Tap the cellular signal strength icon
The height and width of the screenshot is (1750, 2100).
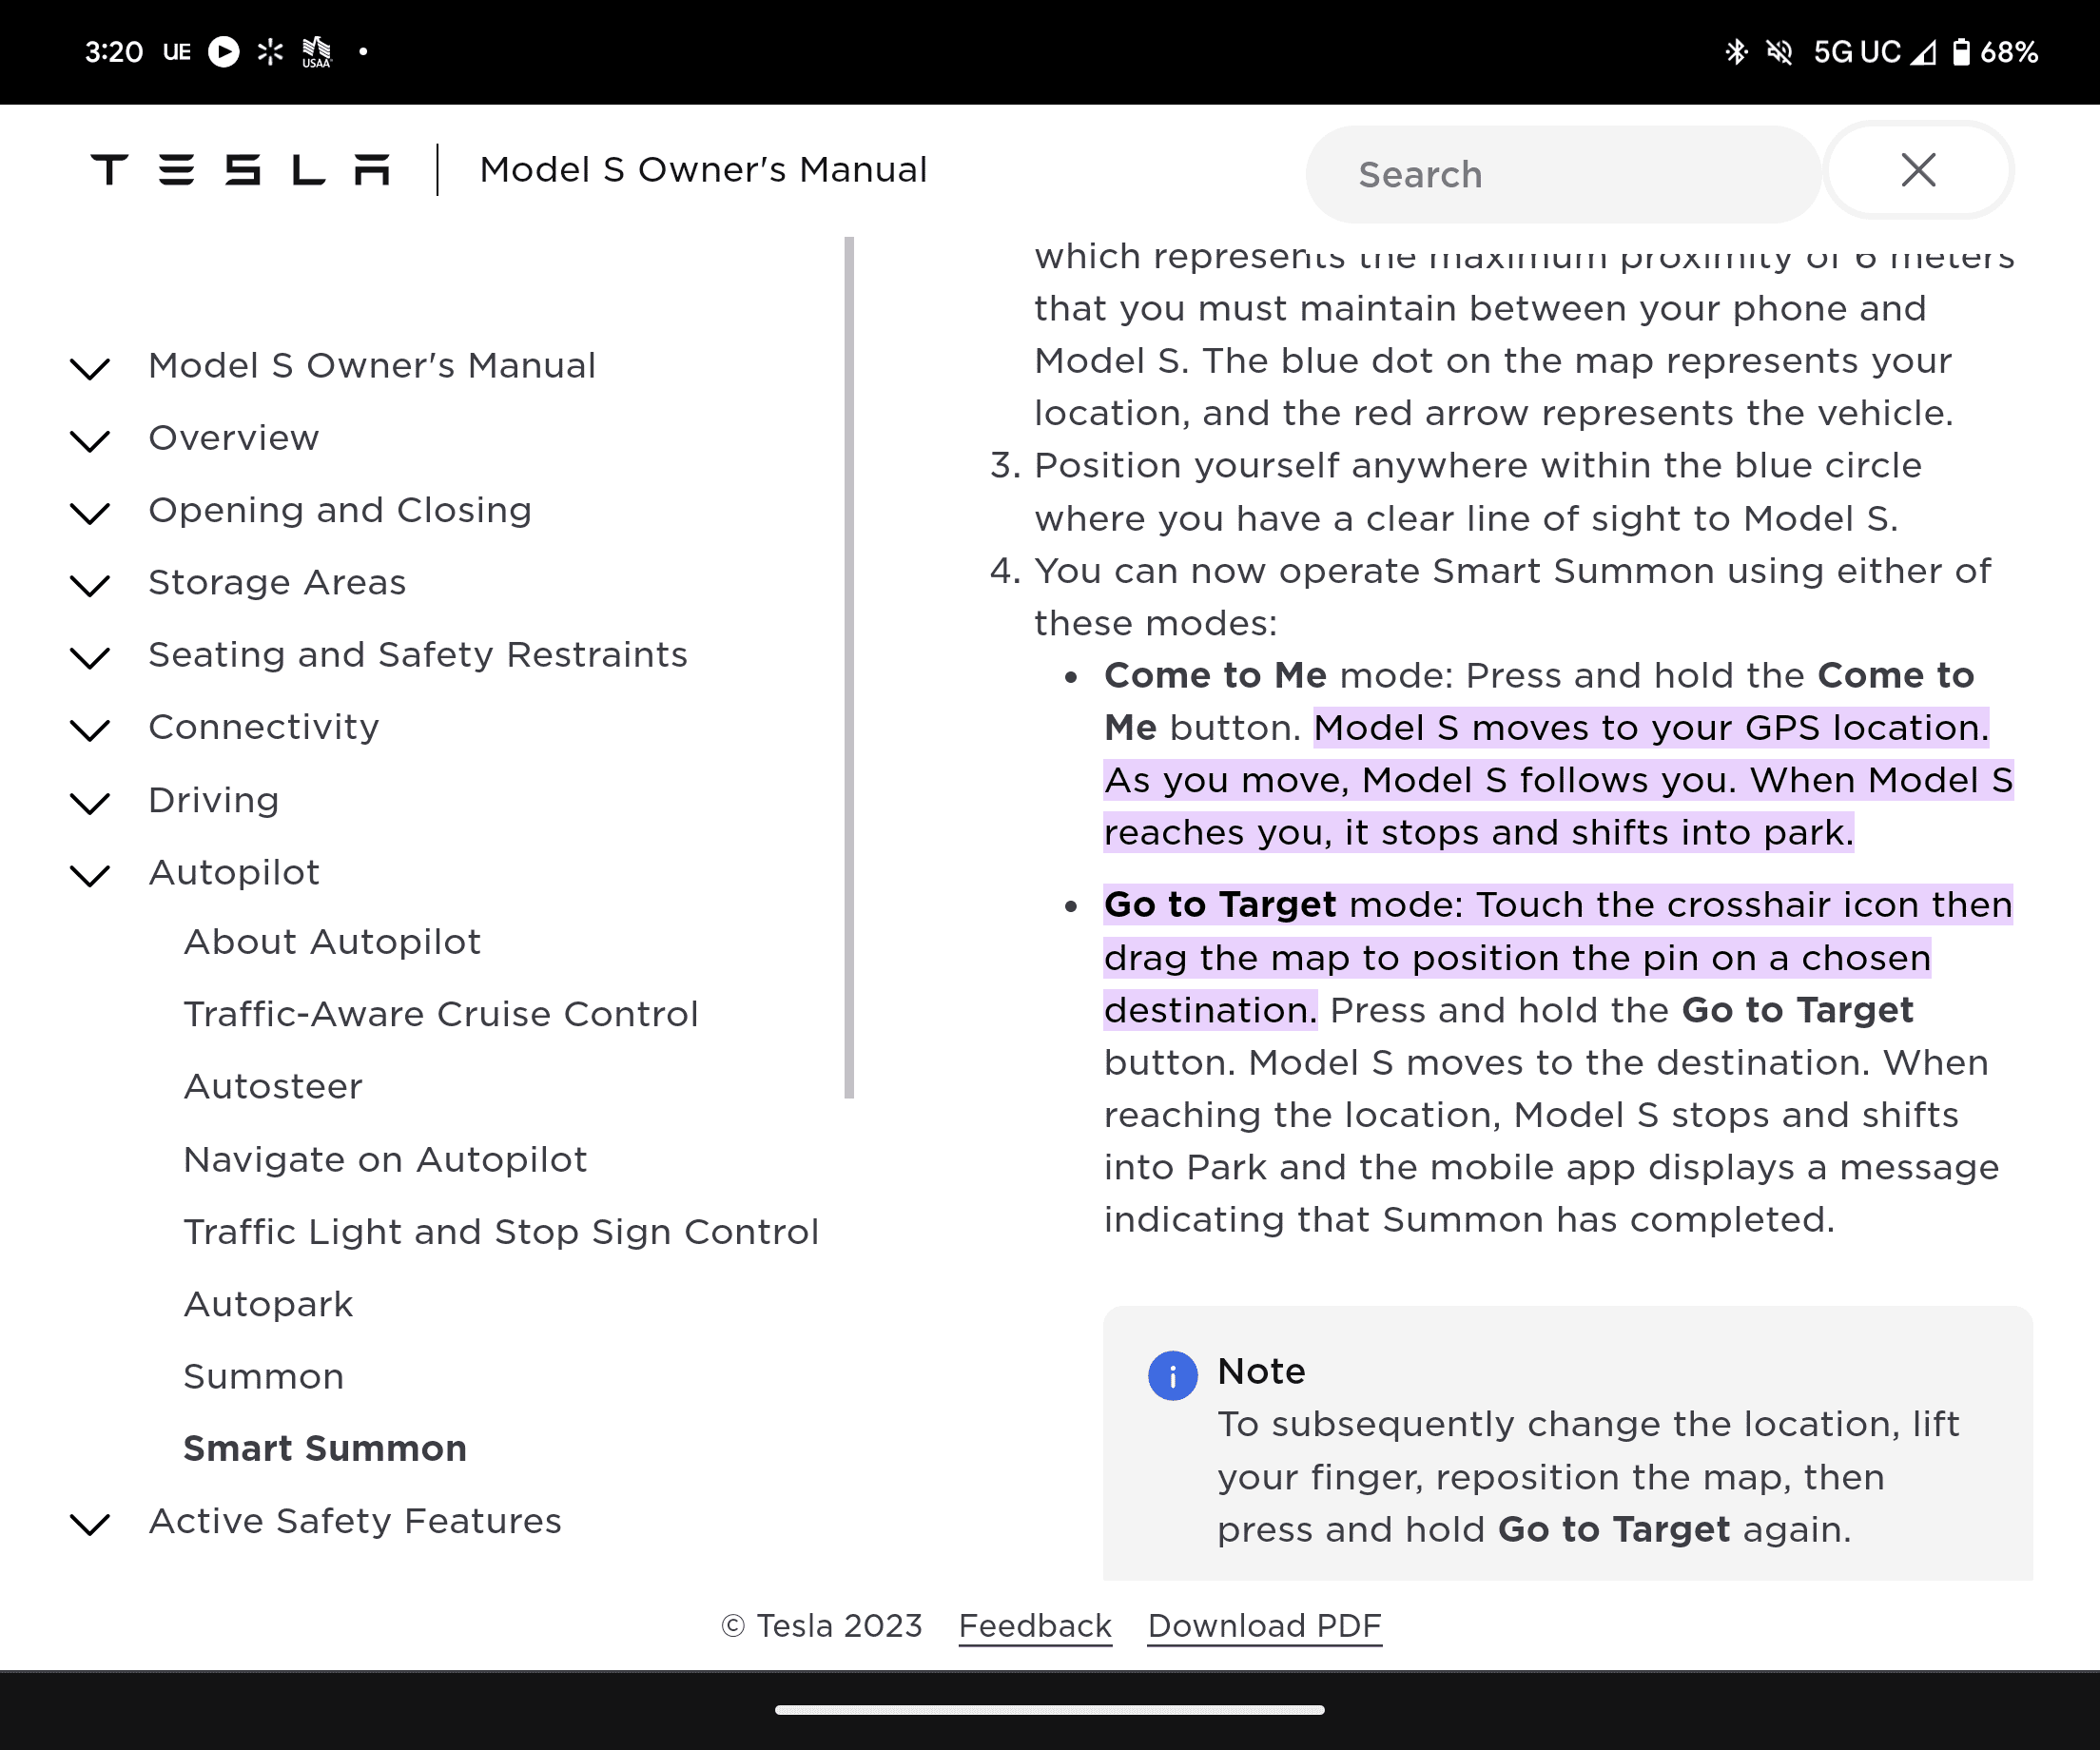1923,52
